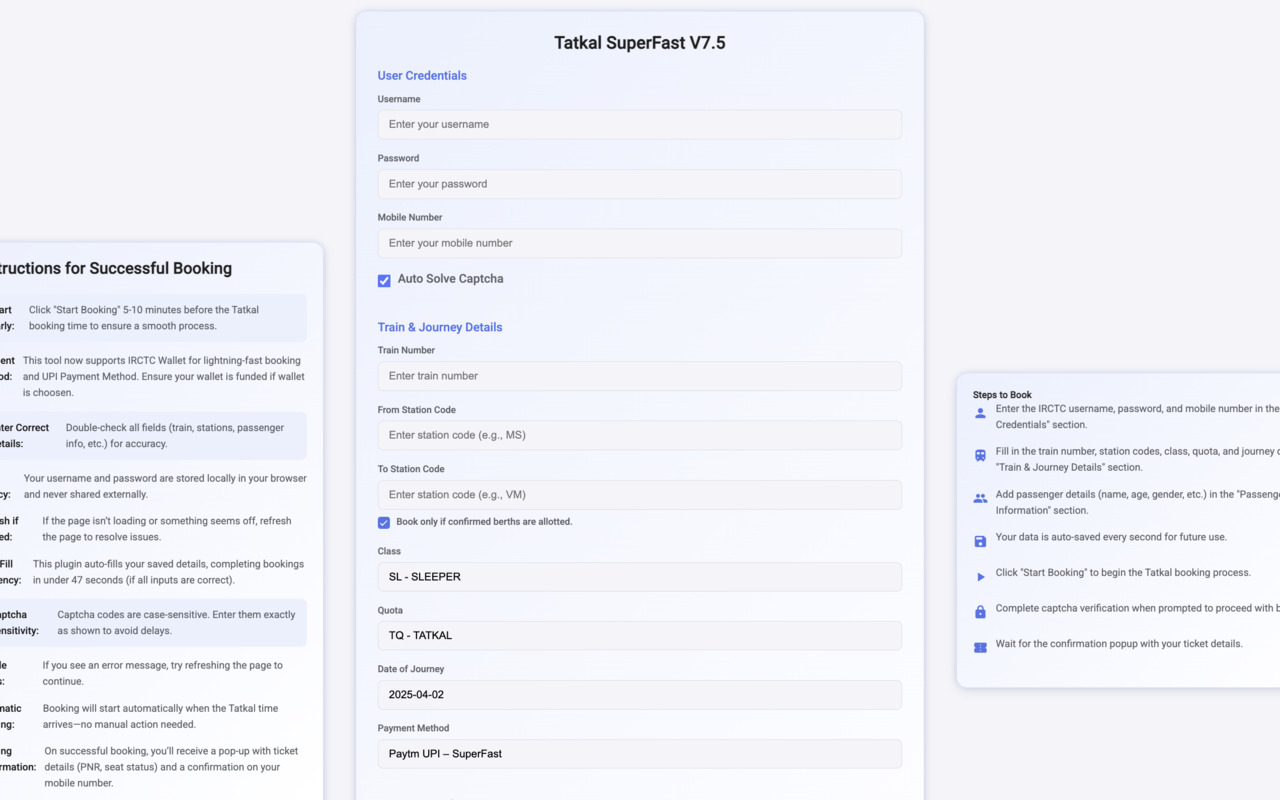Click the passengers group icon for passenger details step

(x=979, y=498)
